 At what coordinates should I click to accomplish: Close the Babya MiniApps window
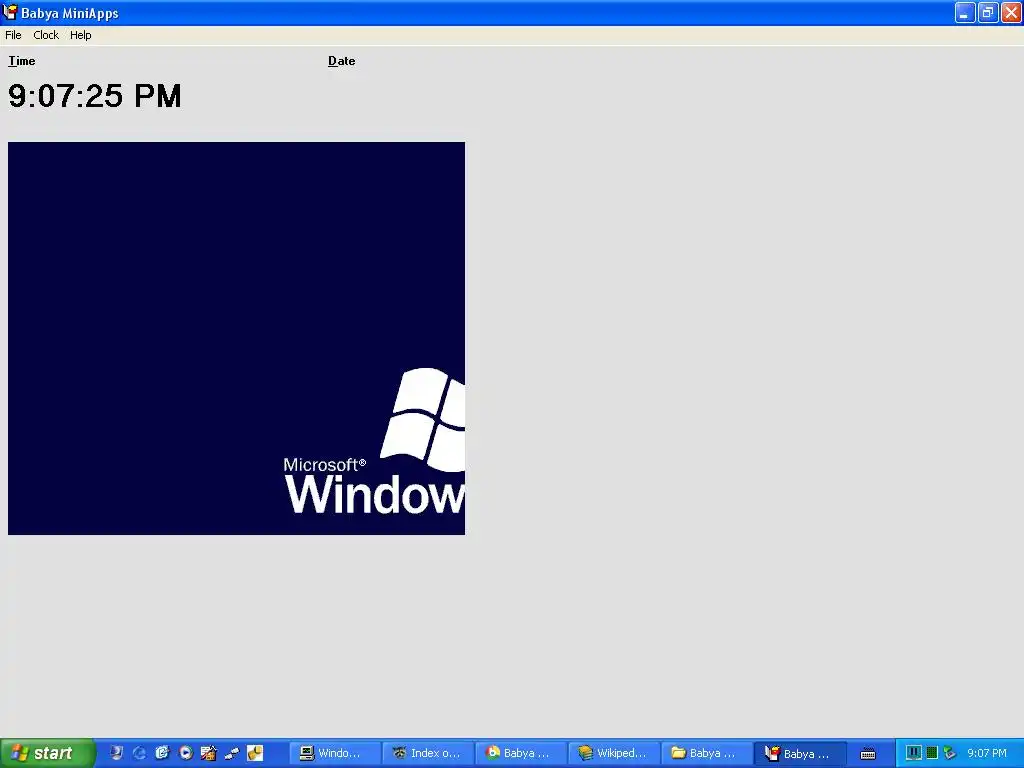[x=1012, y=12]
